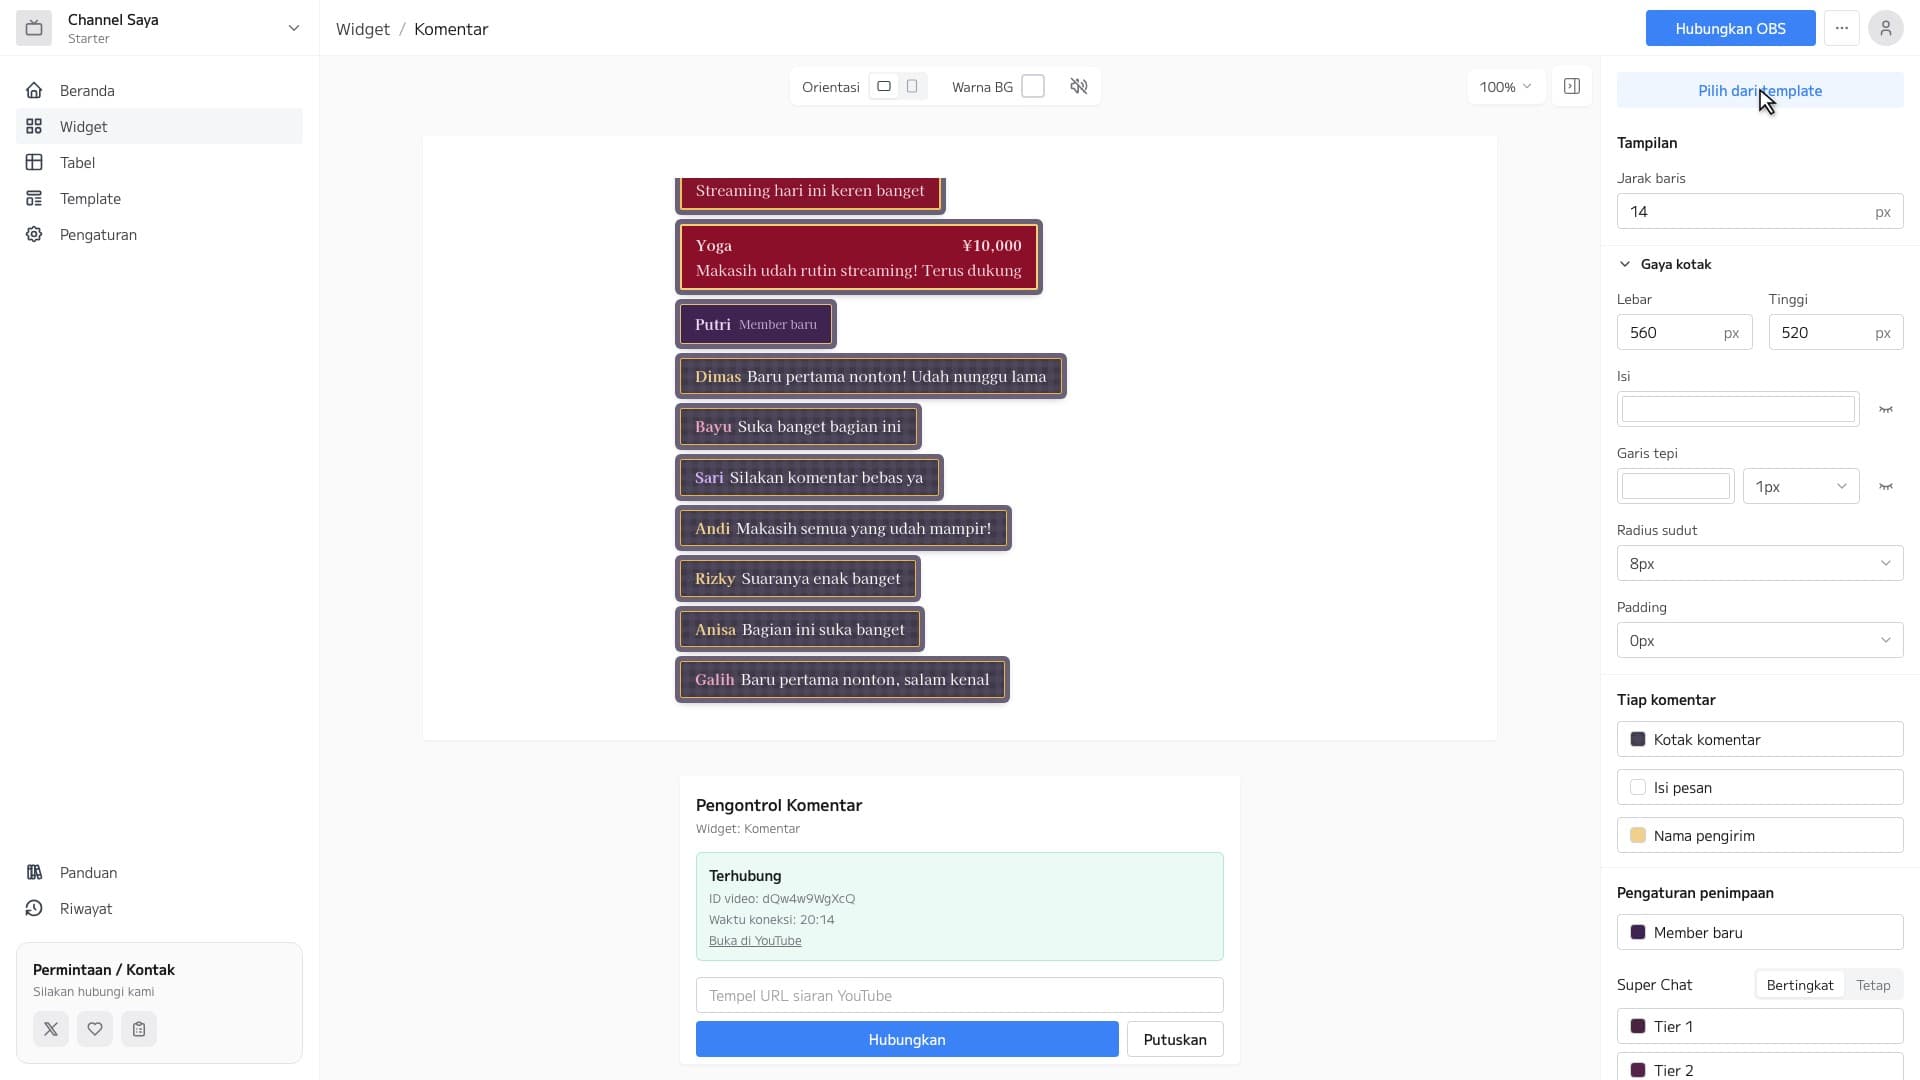
Task: Select the portrait orientation icon
Action: (x=912, y=87)
